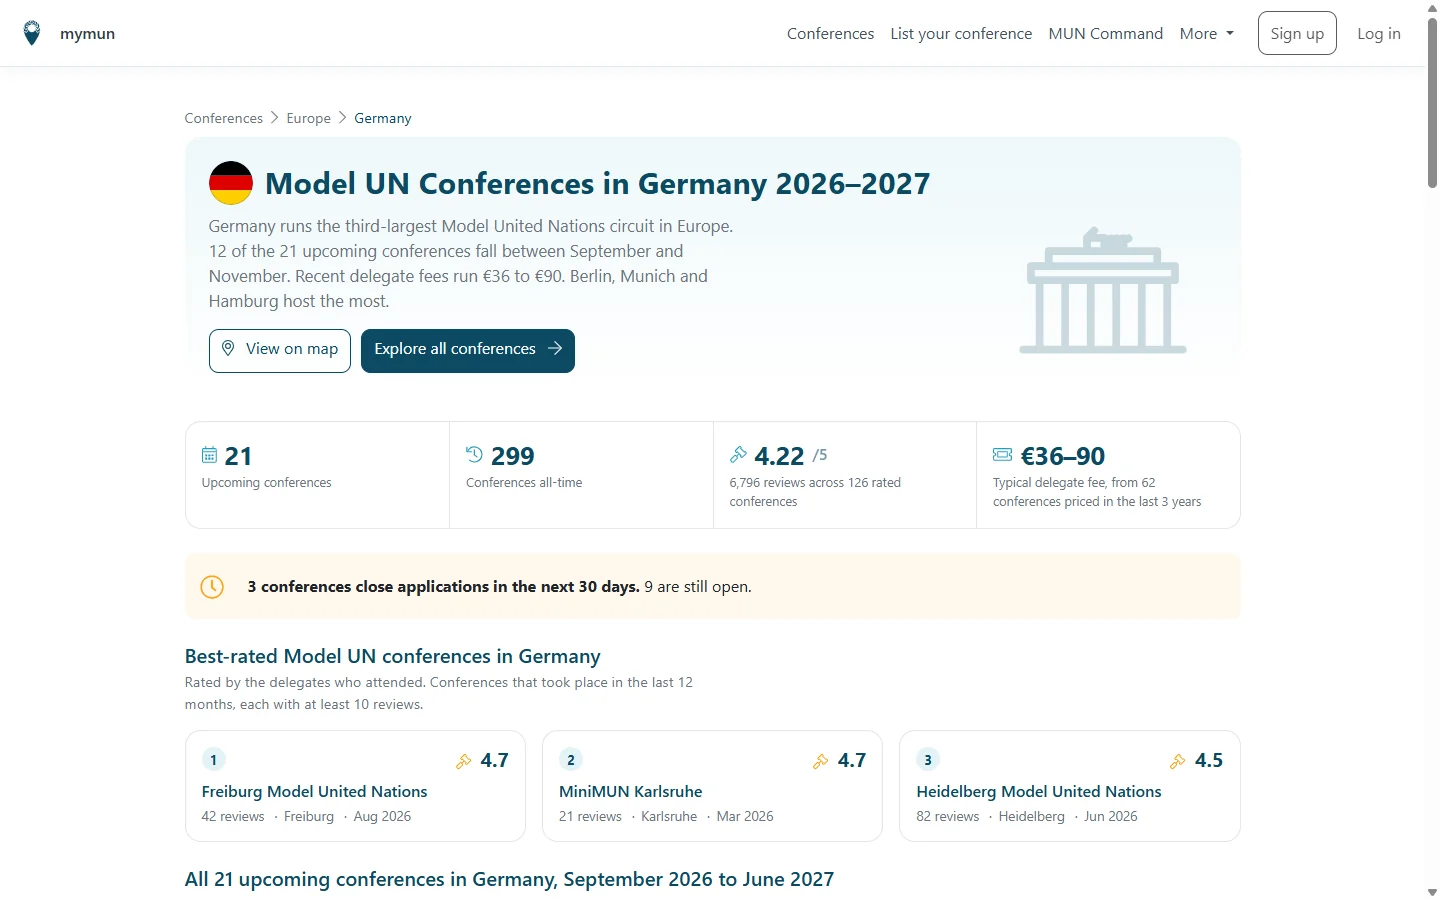Click the mymun logo pin icon
This screenshot has height=900, width=1440.
point(32,33)
